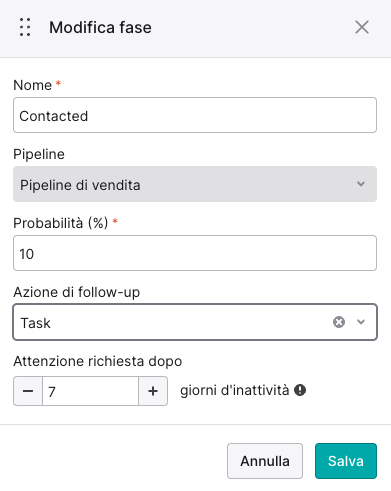
Task: Click the Nome field label
Action: (x=33, y=85)
